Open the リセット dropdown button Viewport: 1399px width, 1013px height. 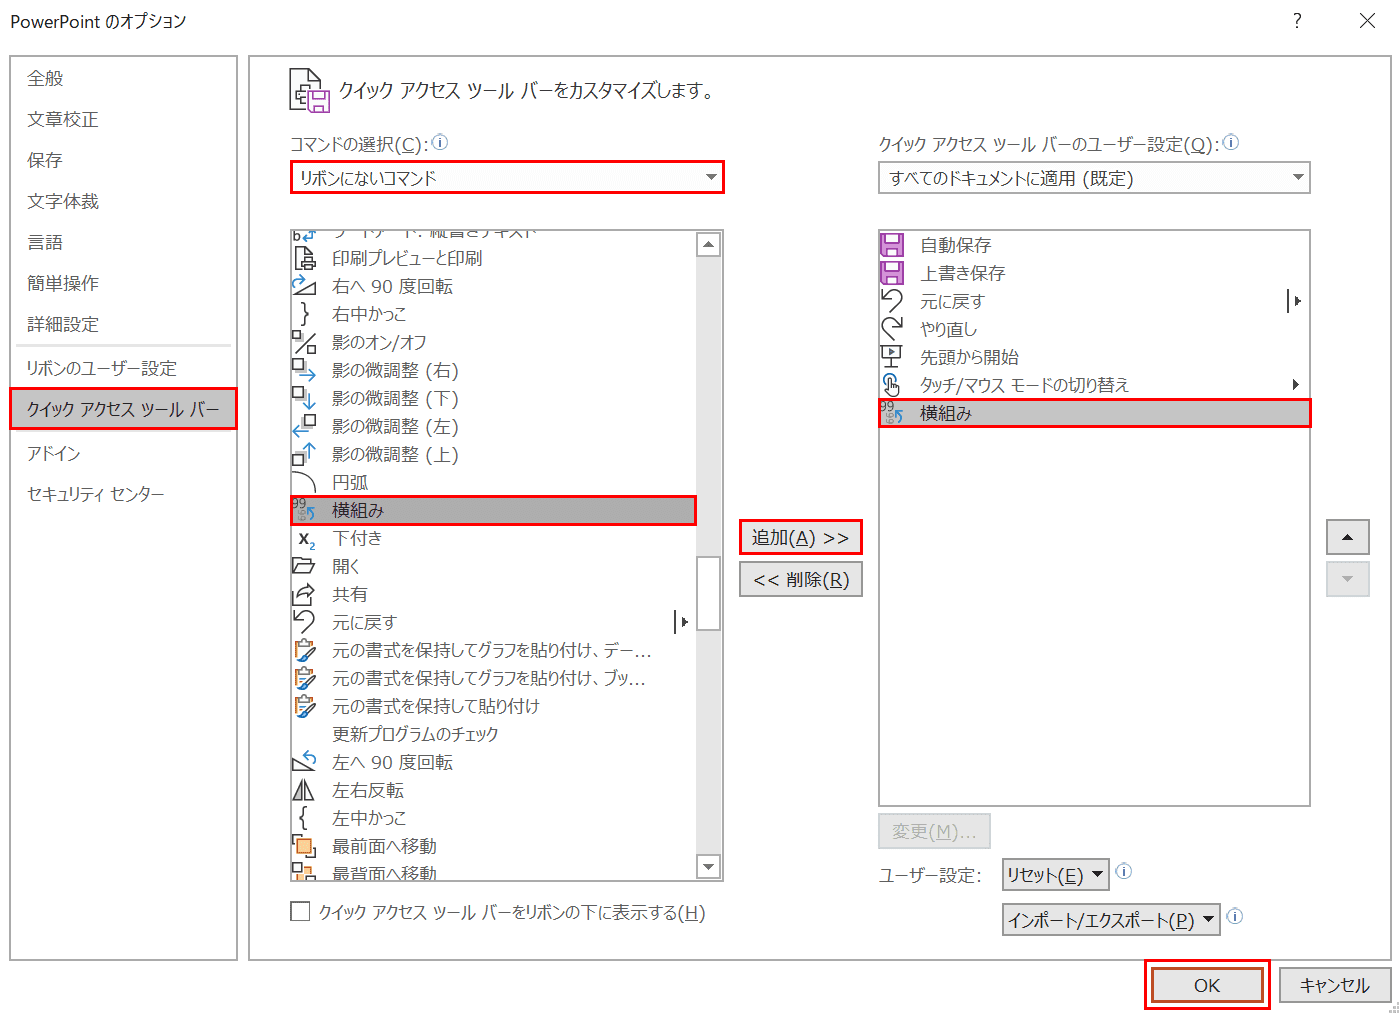coord(1056,875)
